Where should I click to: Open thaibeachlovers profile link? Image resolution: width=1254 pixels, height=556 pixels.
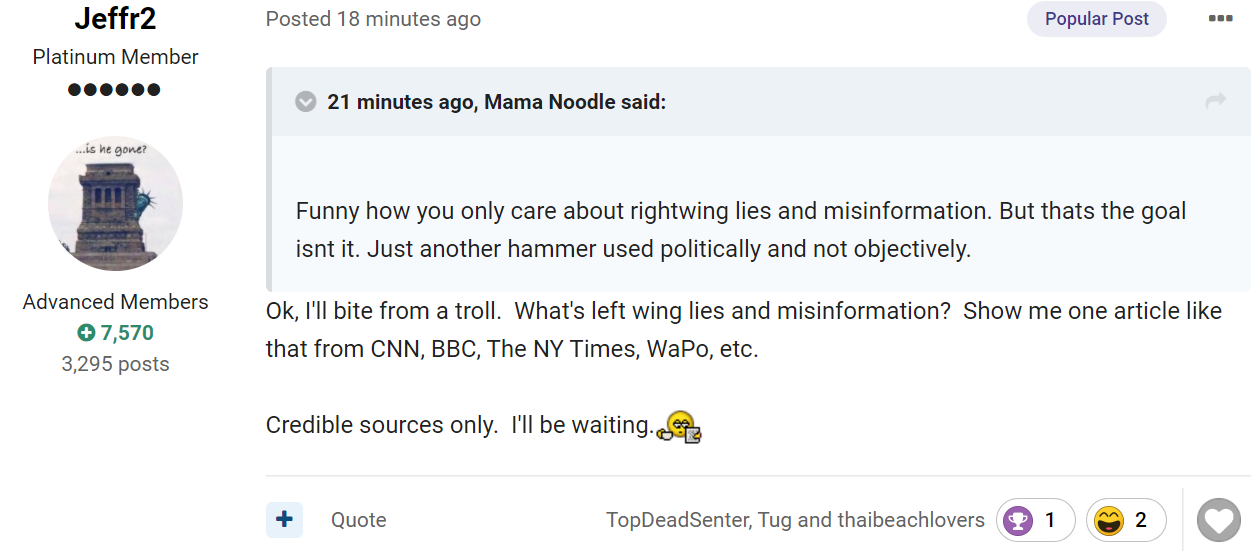click(x=911, y=520)
